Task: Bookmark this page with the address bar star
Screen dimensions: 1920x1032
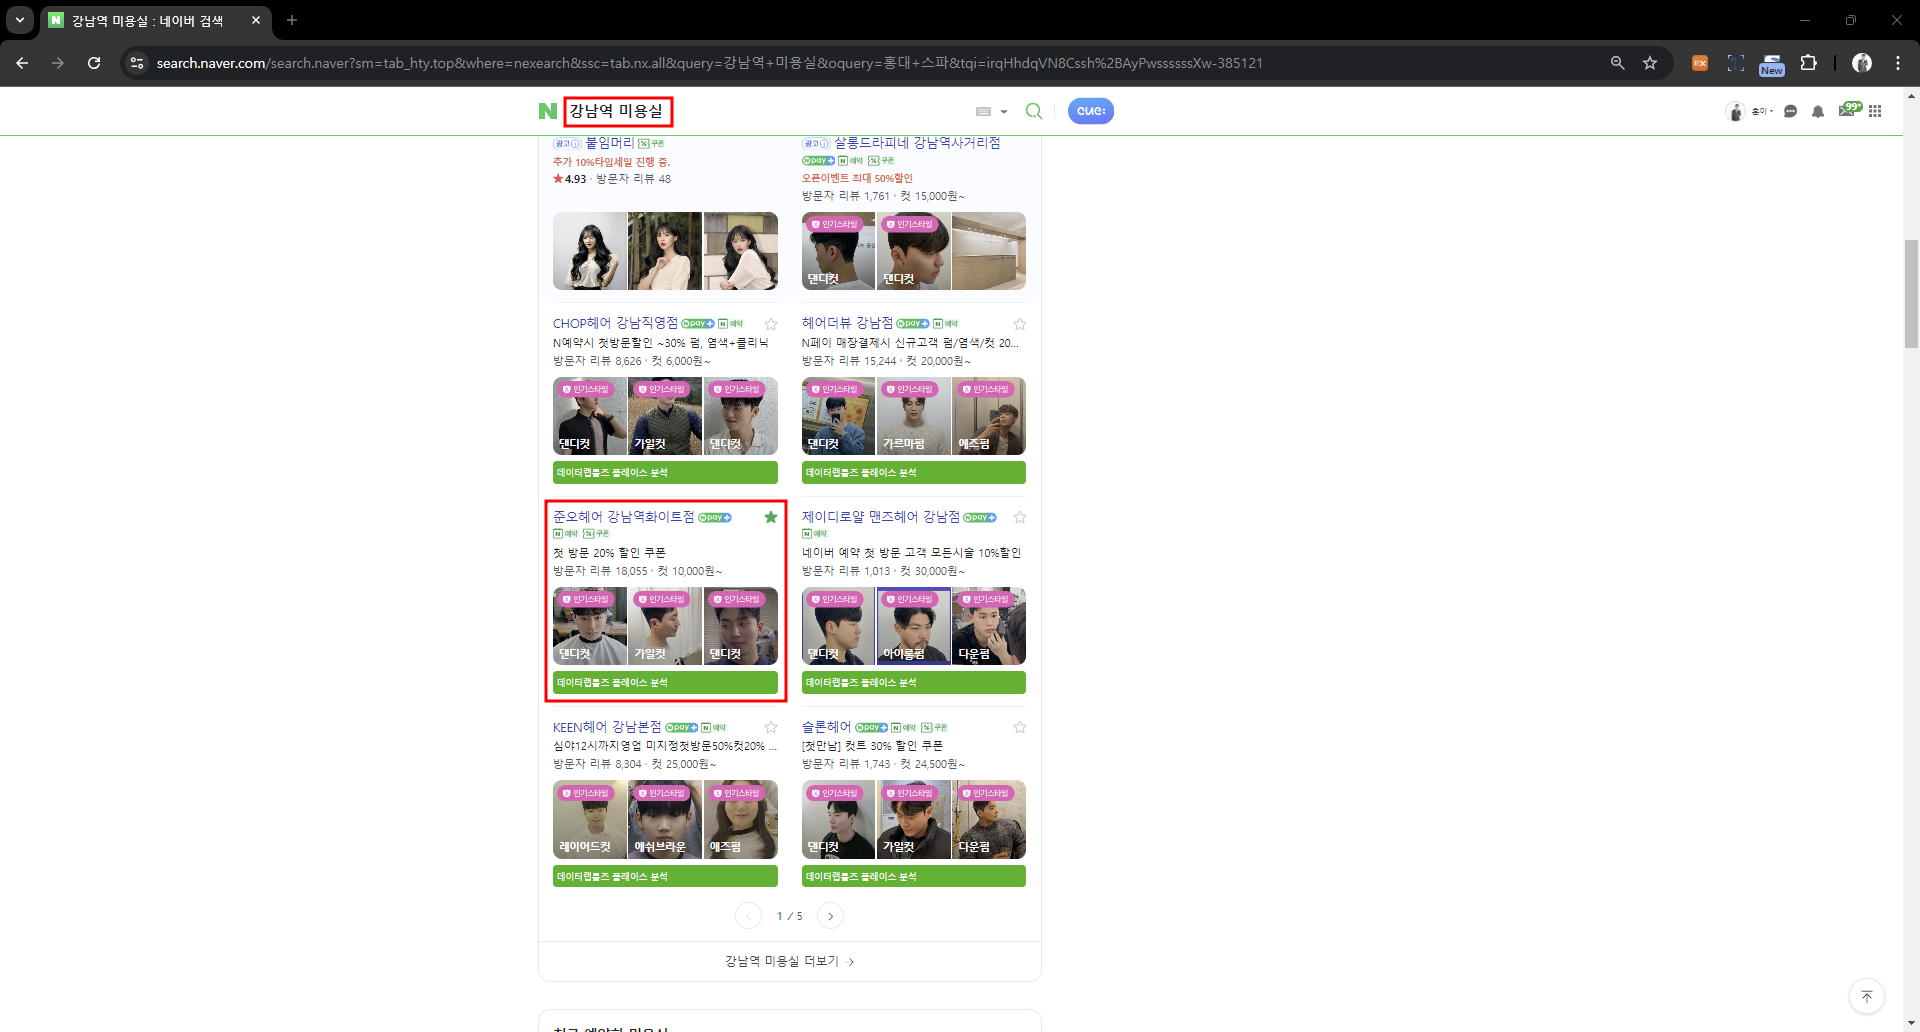Action: pos(1650,63)
